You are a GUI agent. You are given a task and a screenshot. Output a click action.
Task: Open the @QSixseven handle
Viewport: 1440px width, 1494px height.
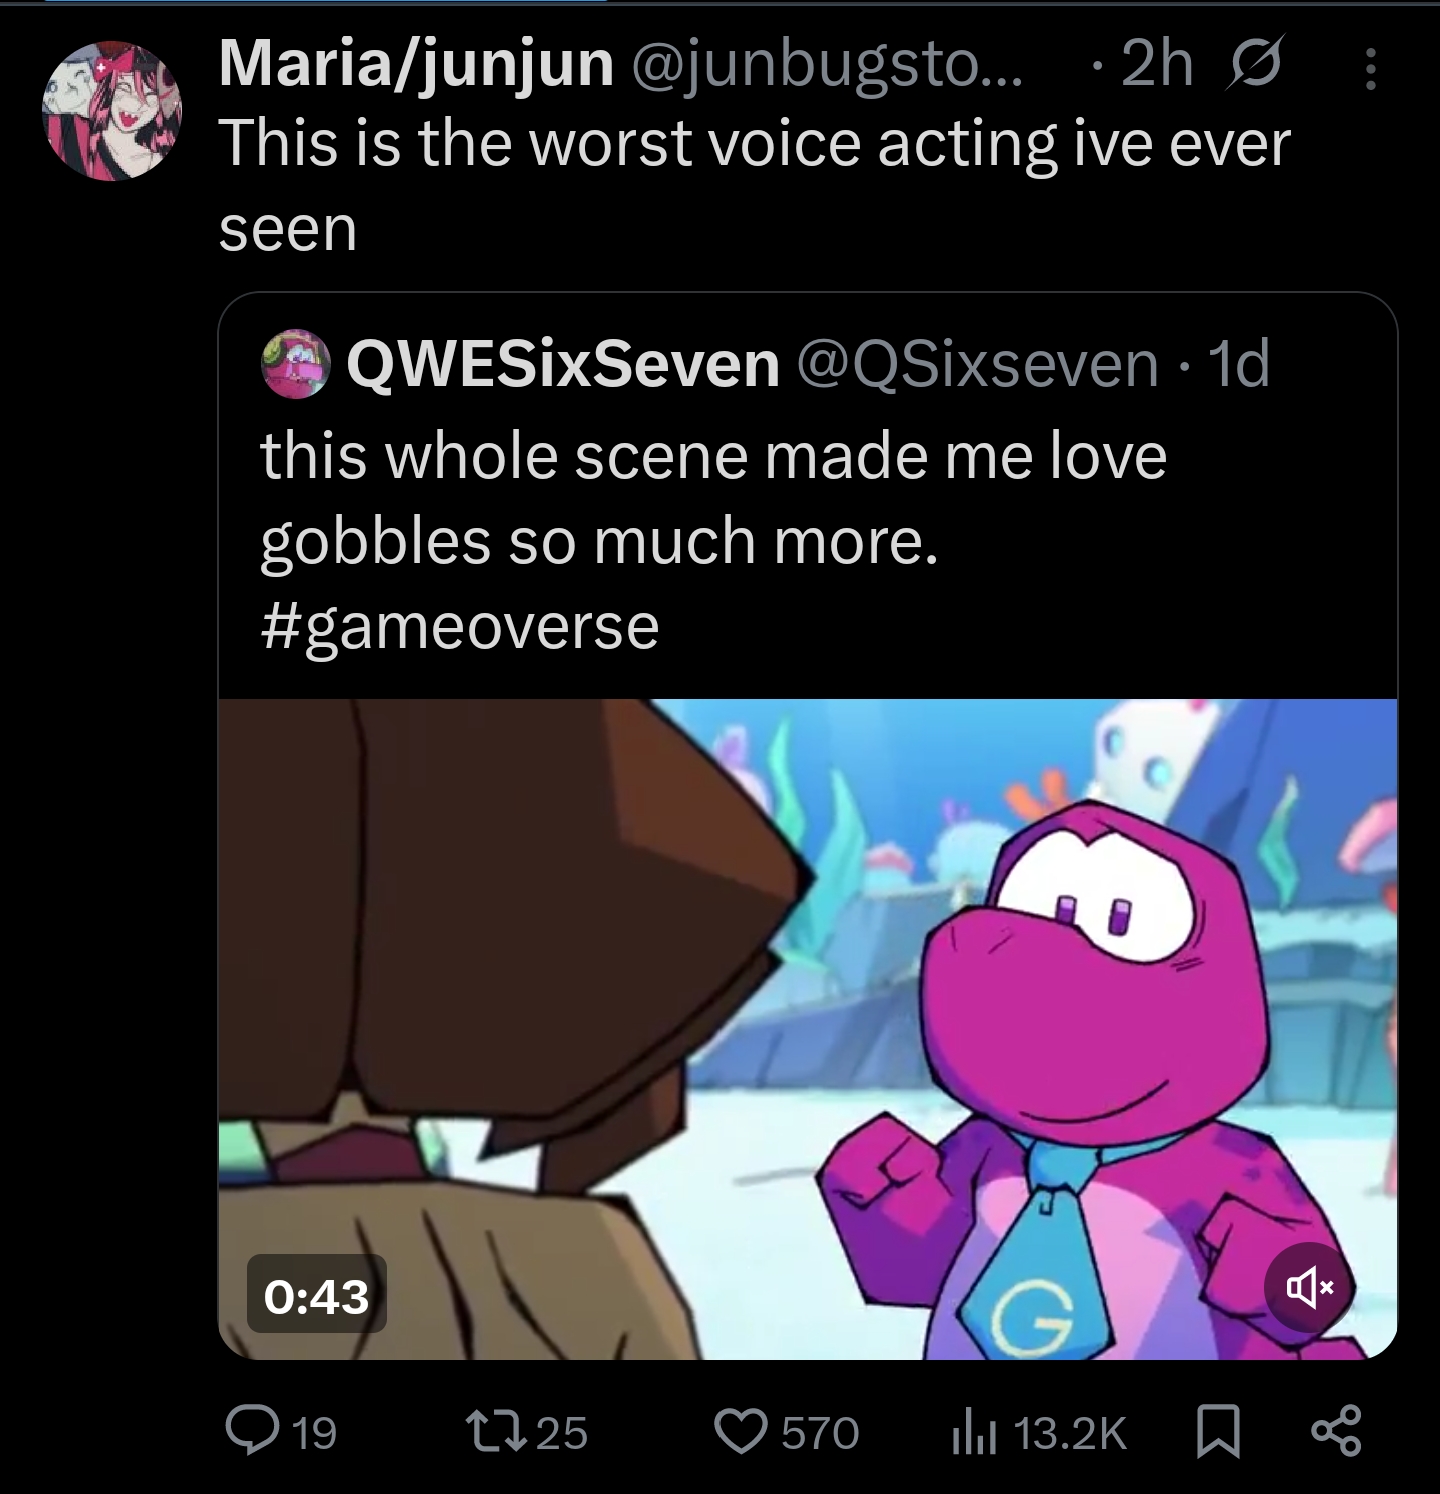coord(977,363)
